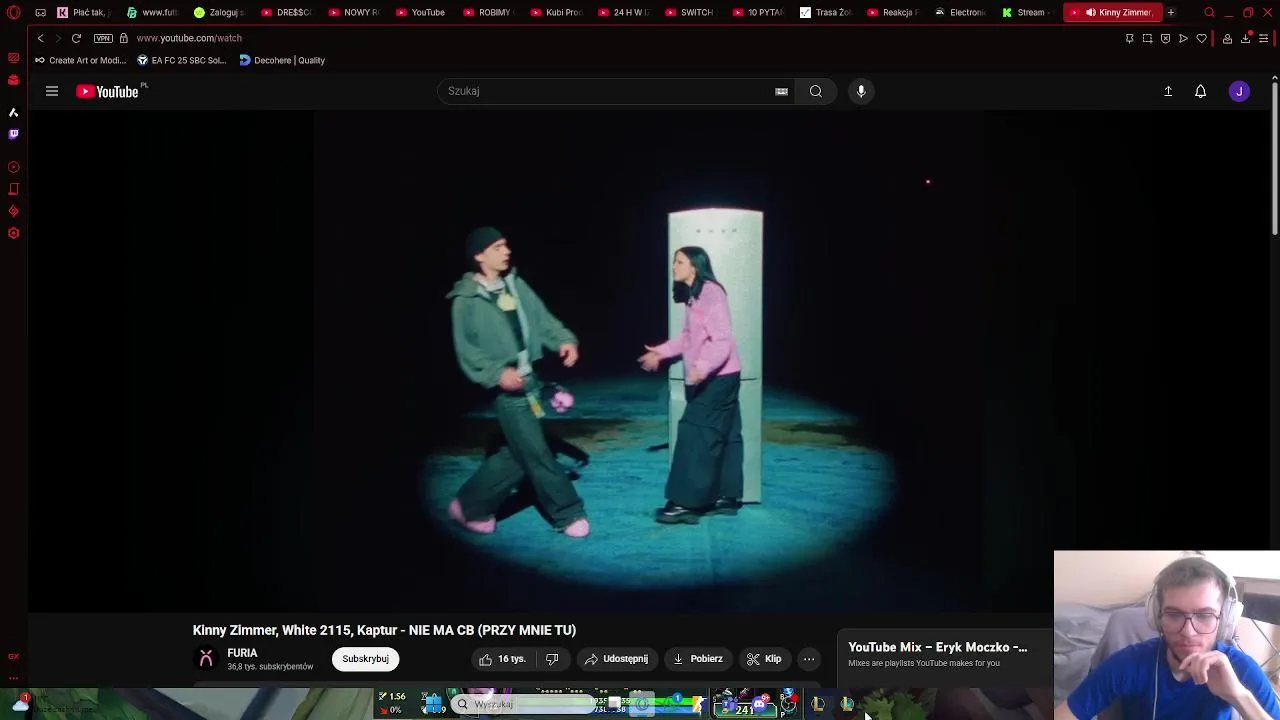Image resolution: width=1280 pixels, height=720 pixels.
Task: Open a new browser tab with plus
Action: click(1171, 12)
